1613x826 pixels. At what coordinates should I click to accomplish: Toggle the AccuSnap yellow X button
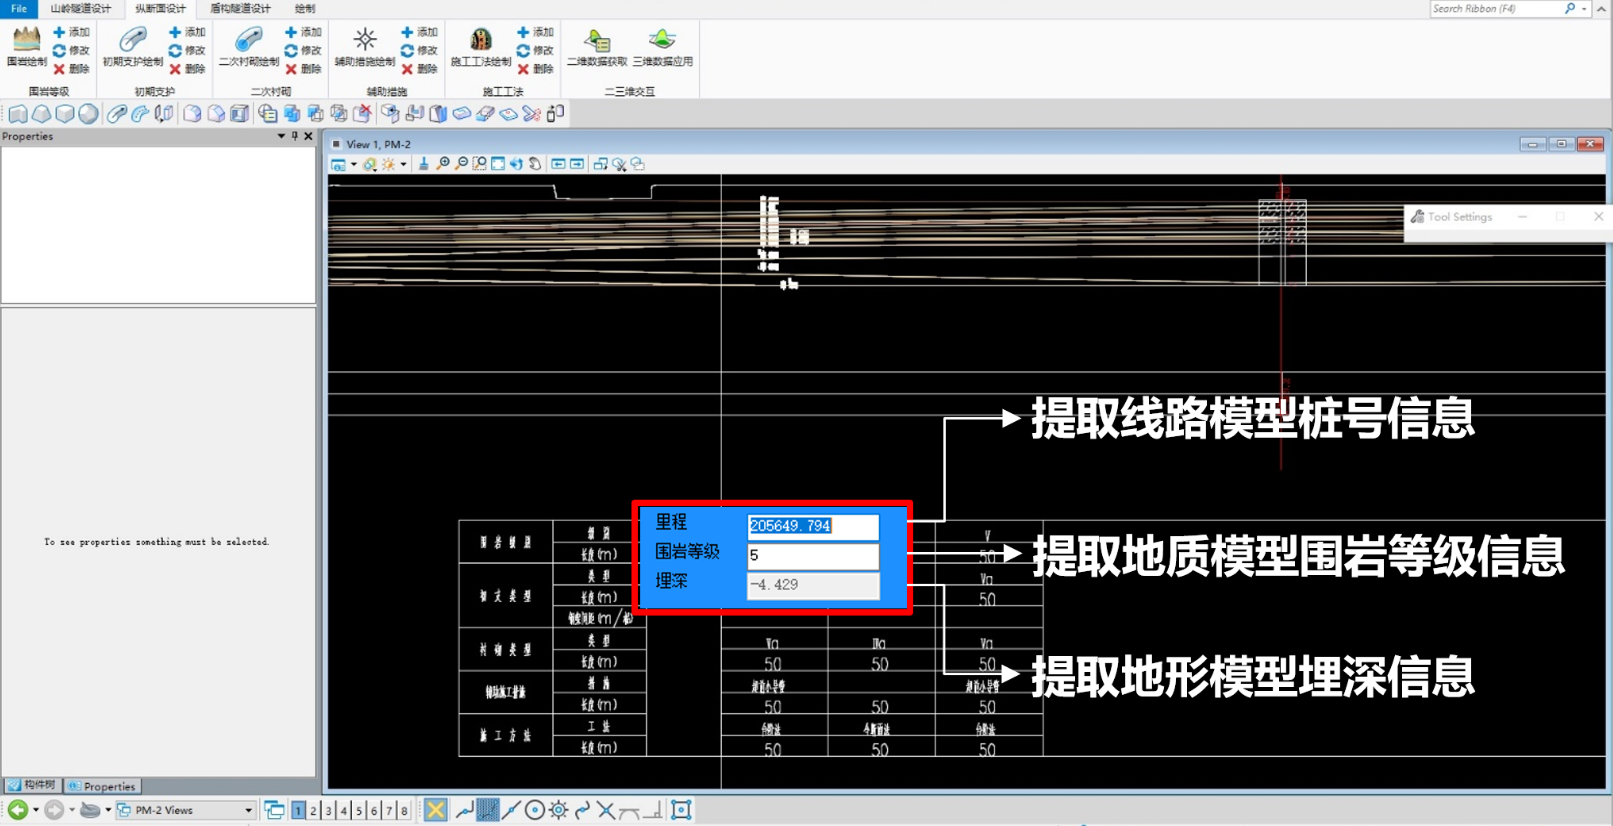[436, 810]
